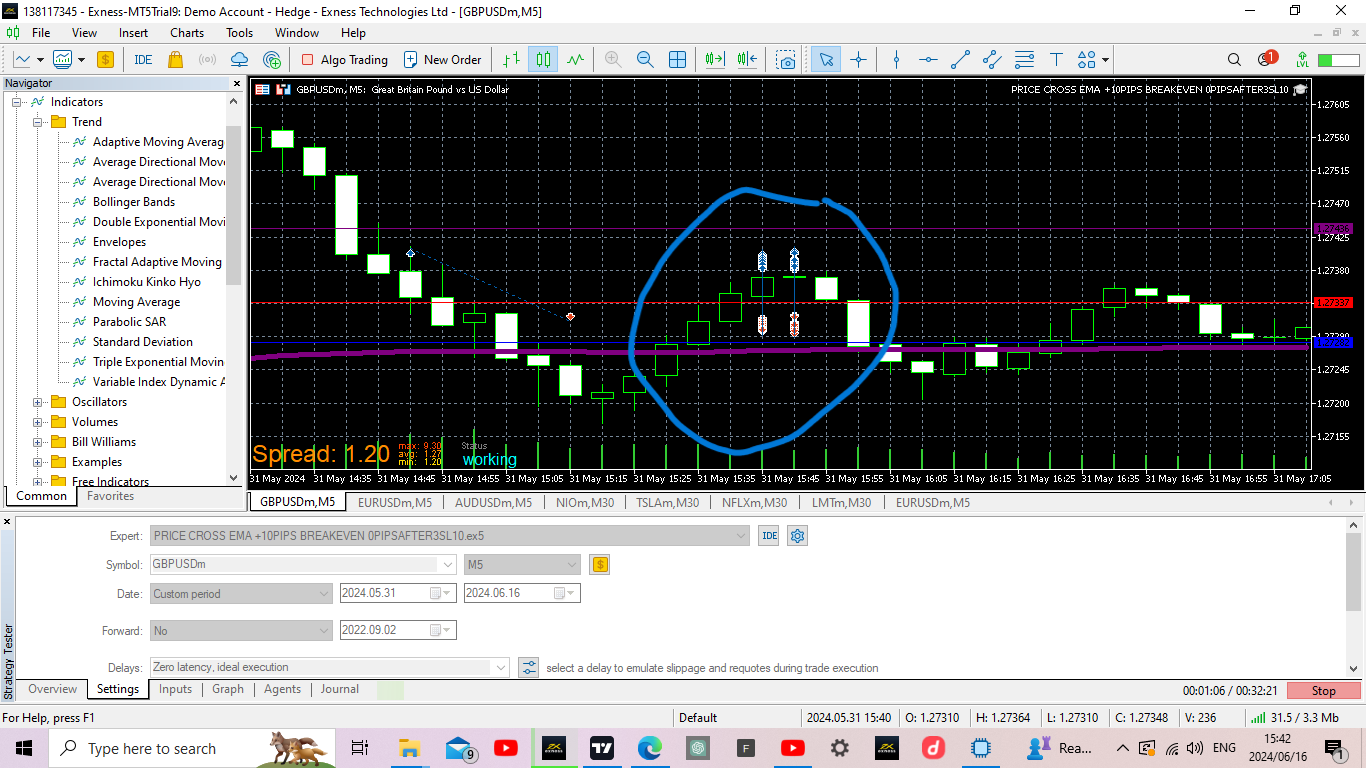Image resolution: width=1366 pixels, height=768 pixels.
Task: Zoom out the chart
Action: [645, 60]
